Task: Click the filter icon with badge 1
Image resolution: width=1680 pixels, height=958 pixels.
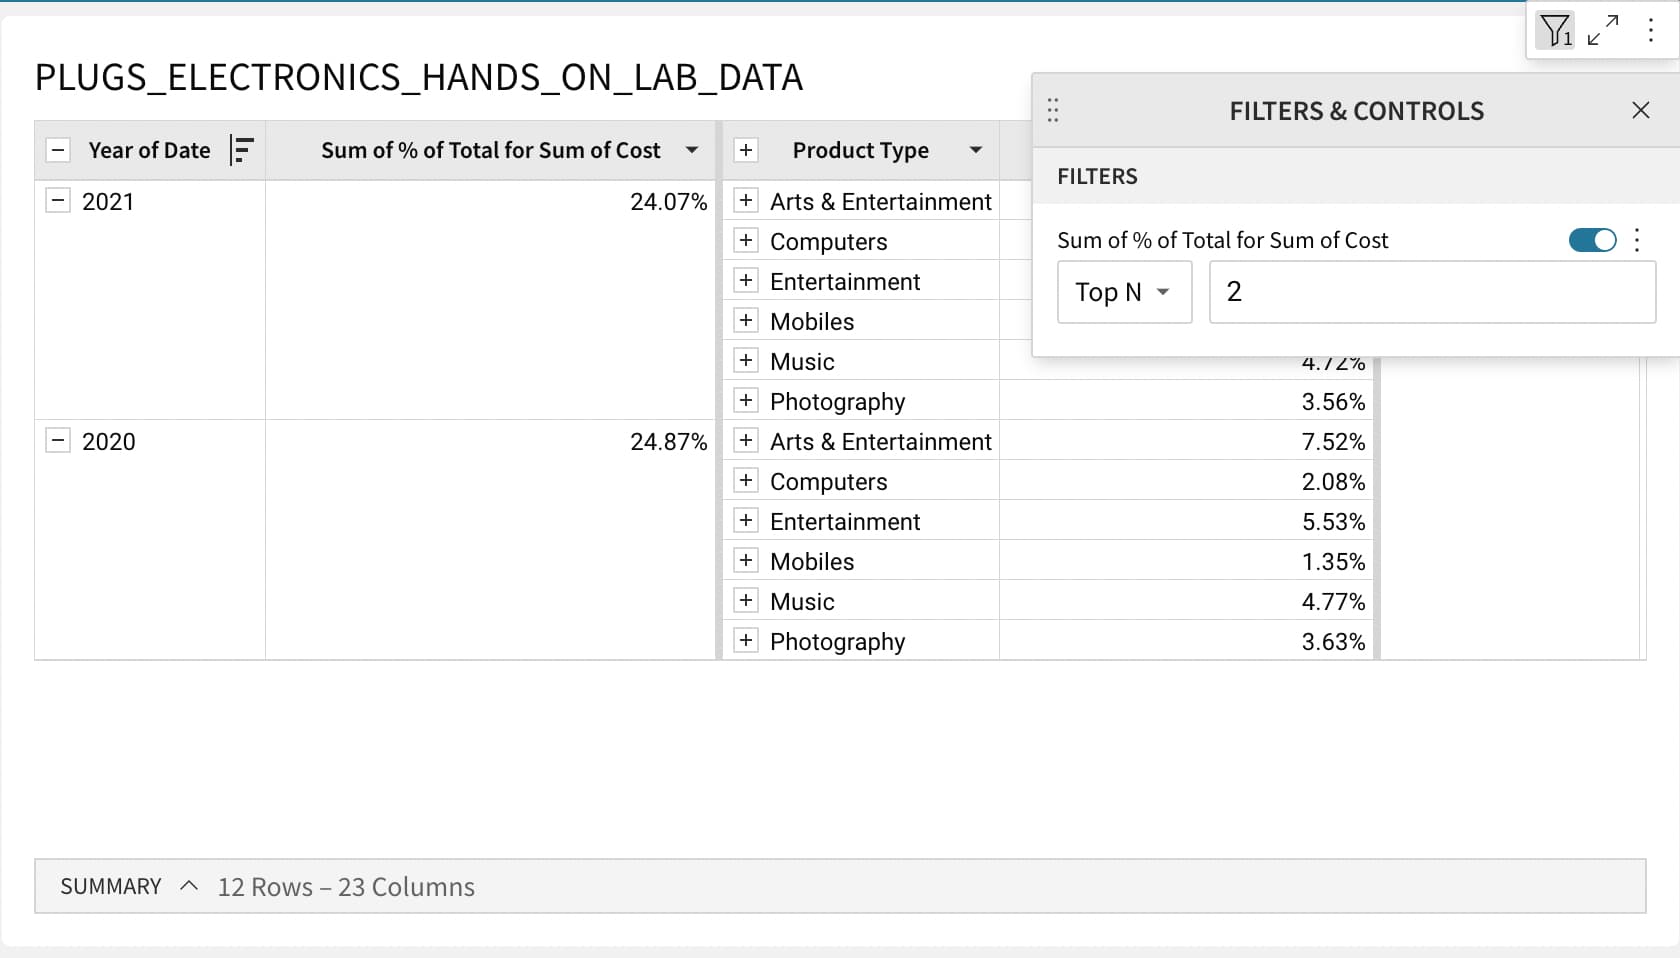Action: click(1554, 31)
